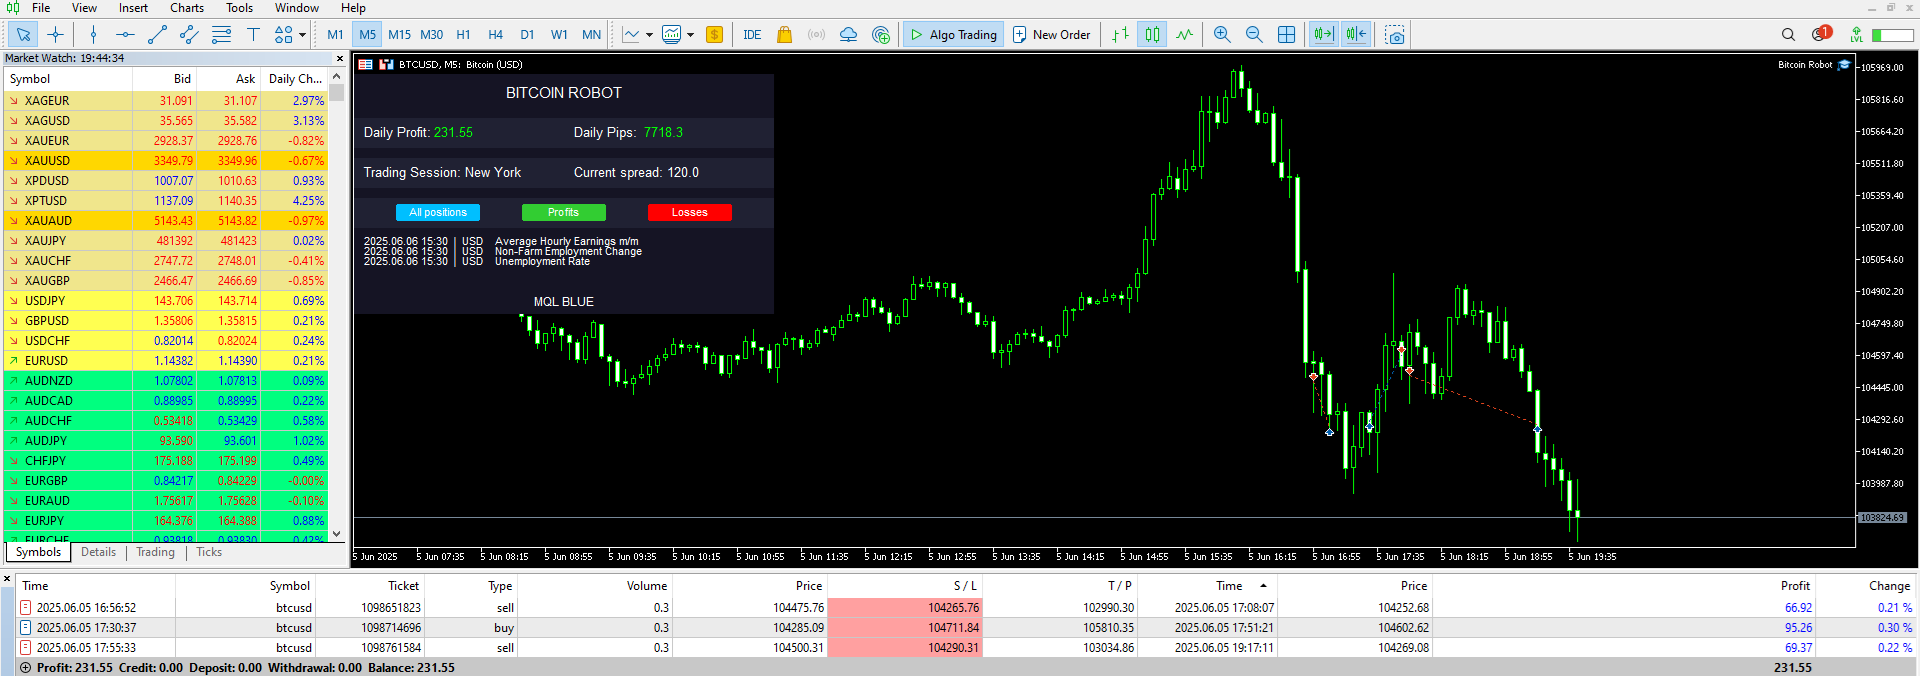Select the H4 timeframe
Image resolution: width=1920 pixels, height=676 pixels.
(x=495, y=35)
